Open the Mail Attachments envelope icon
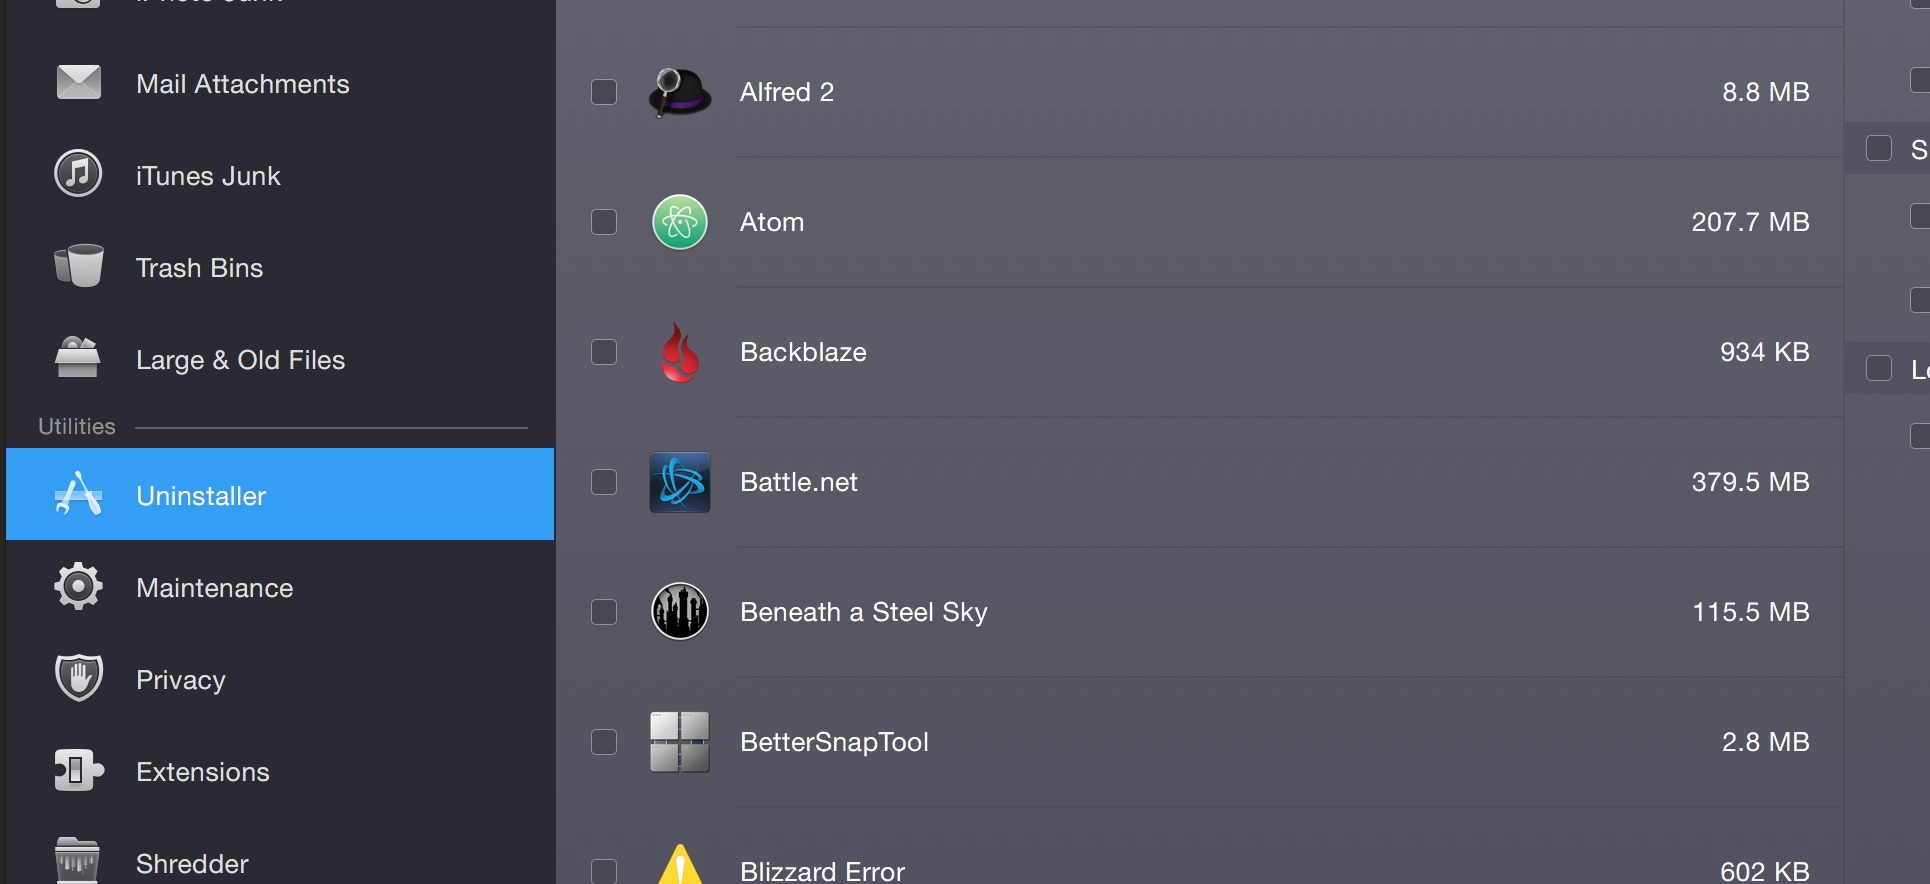1930x884 pixels. [79, 83]
